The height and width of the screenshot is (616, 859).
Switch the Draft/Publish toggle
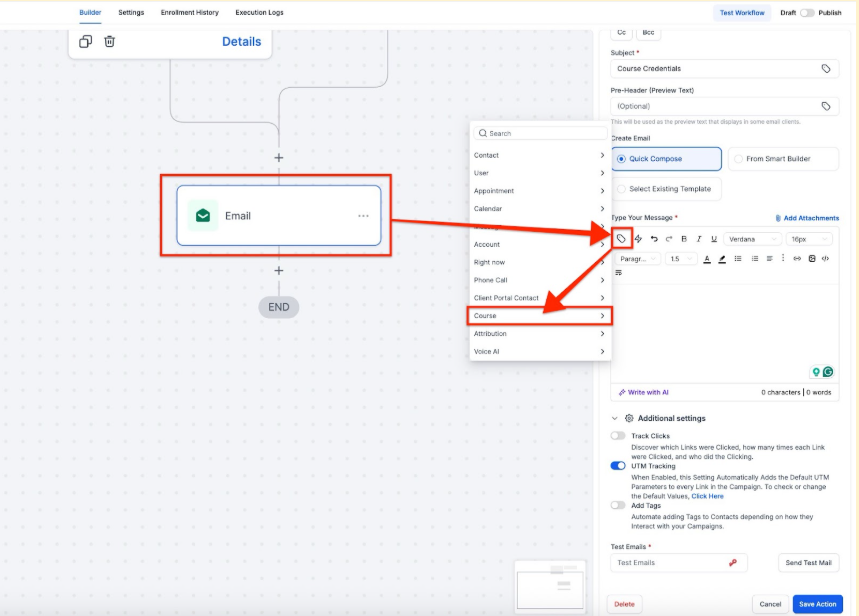pyautogui.click(x=807, y=13)
